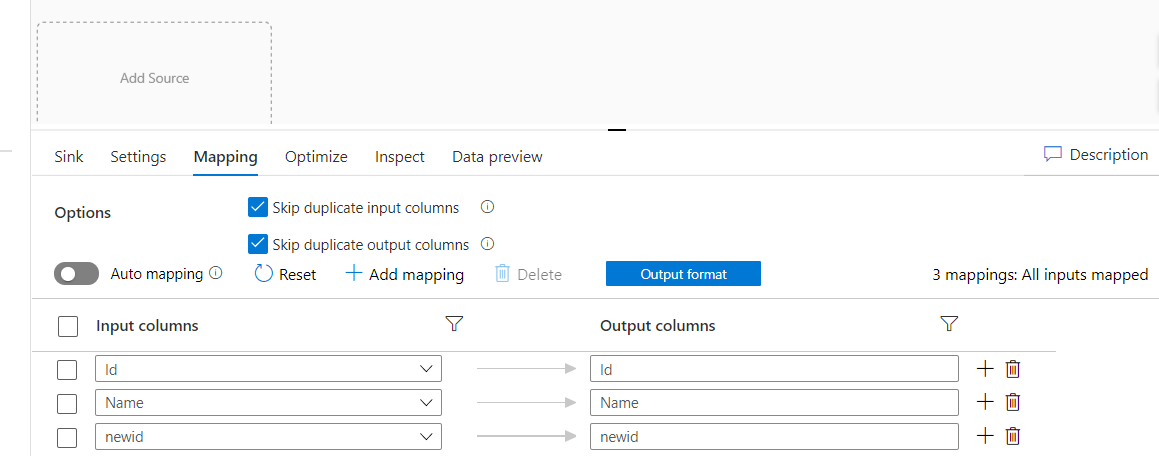Switch to the Data preview tab
The image size is (1159, 456).
tap(497, 157)
